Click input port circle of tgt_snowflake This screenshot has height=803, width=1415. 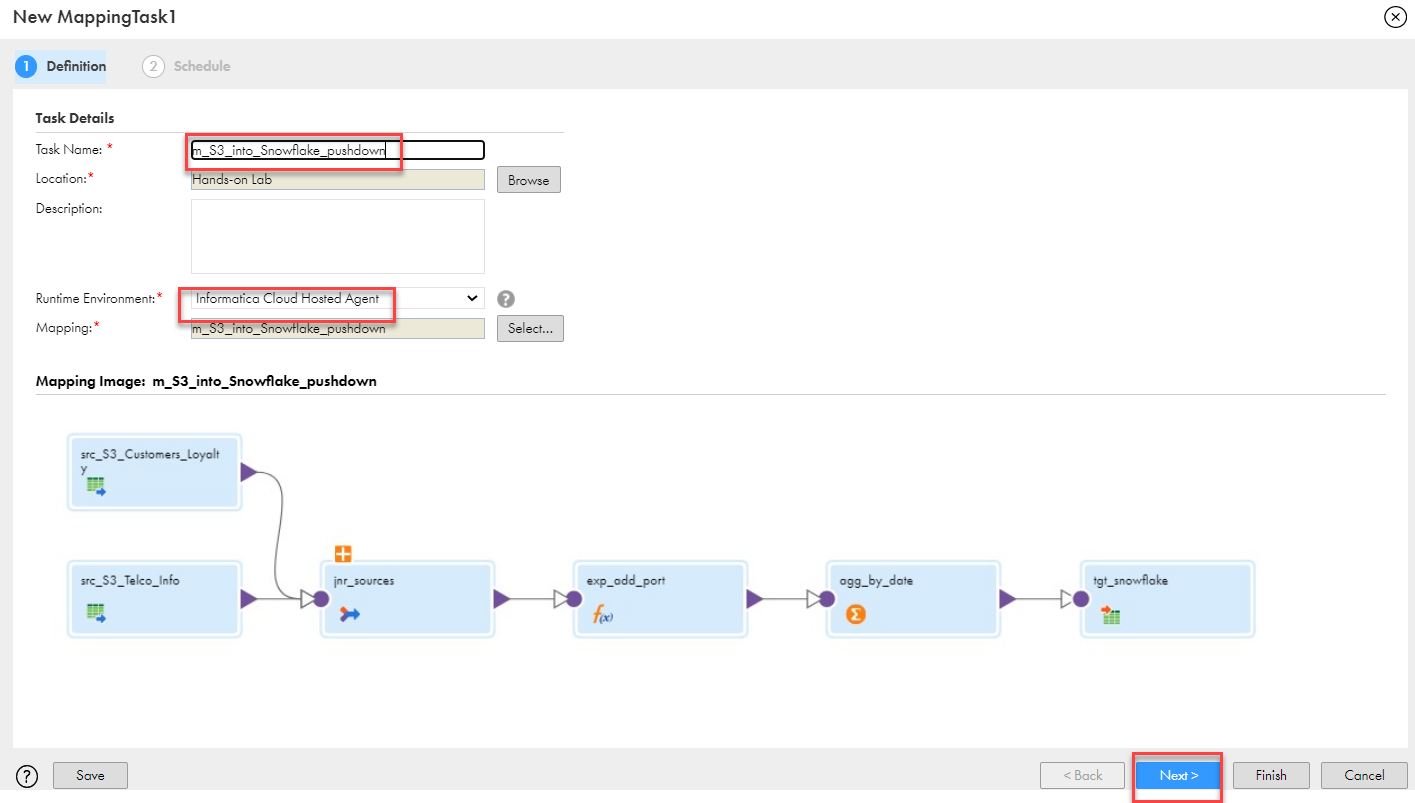point(1081,599)
